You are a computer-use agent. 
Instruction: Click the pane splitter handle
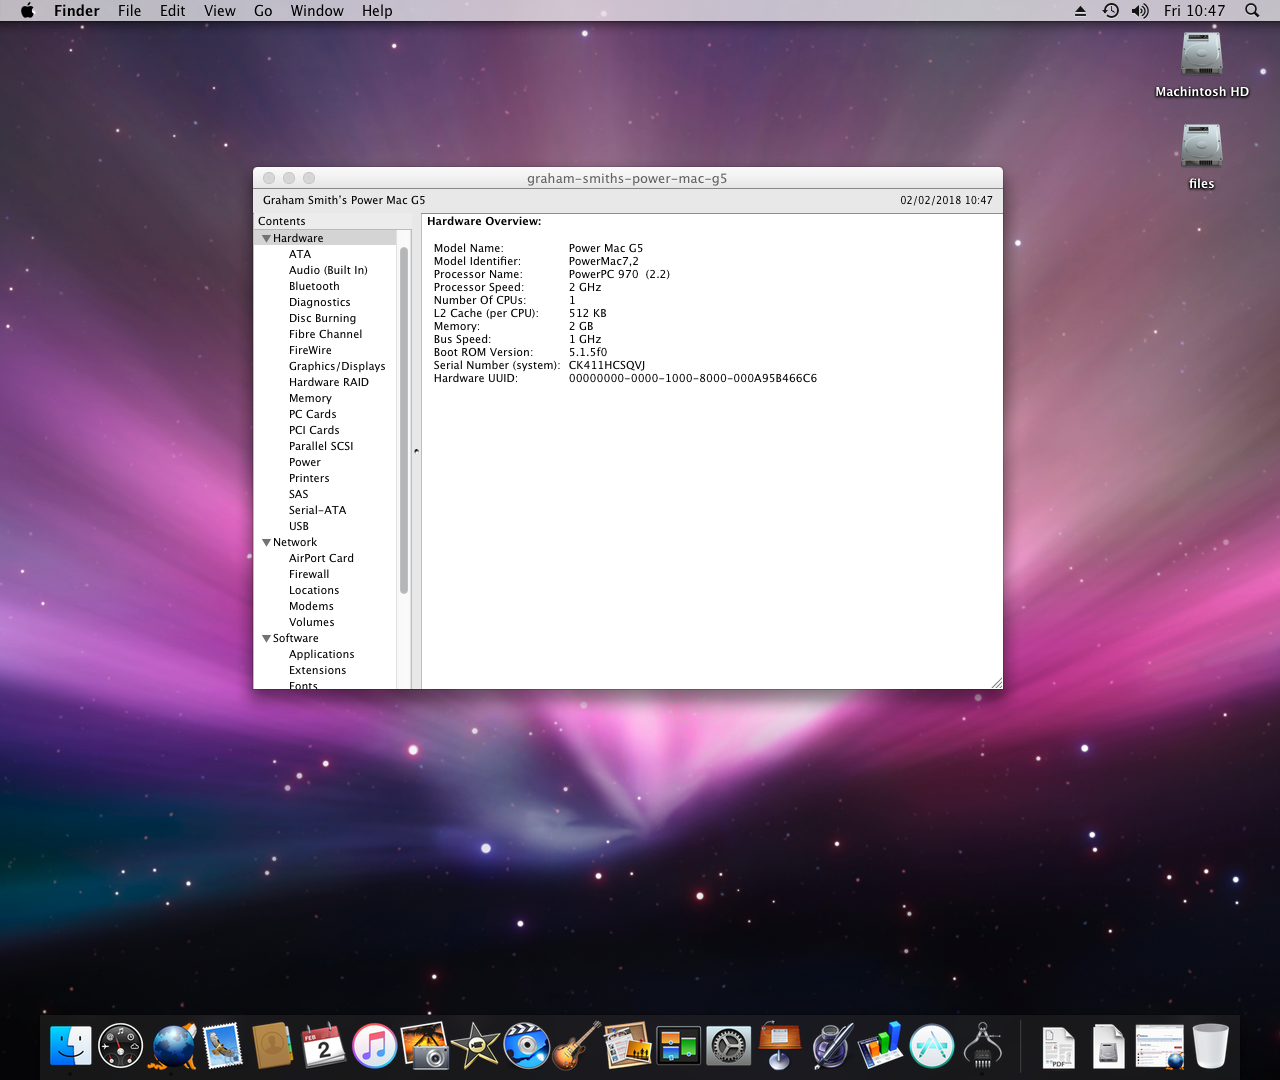click(416, 451)
